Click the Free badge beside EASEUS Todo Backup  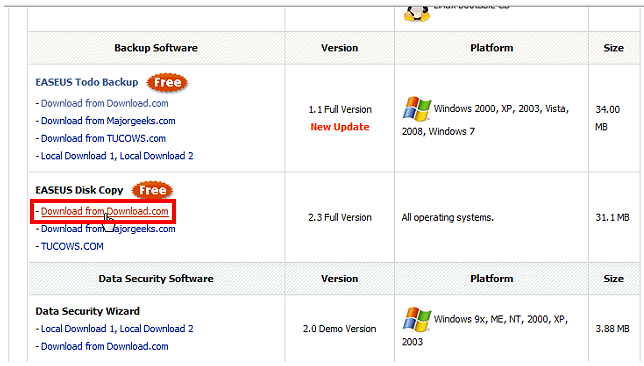pyautogui.click(x=167, y=82)
